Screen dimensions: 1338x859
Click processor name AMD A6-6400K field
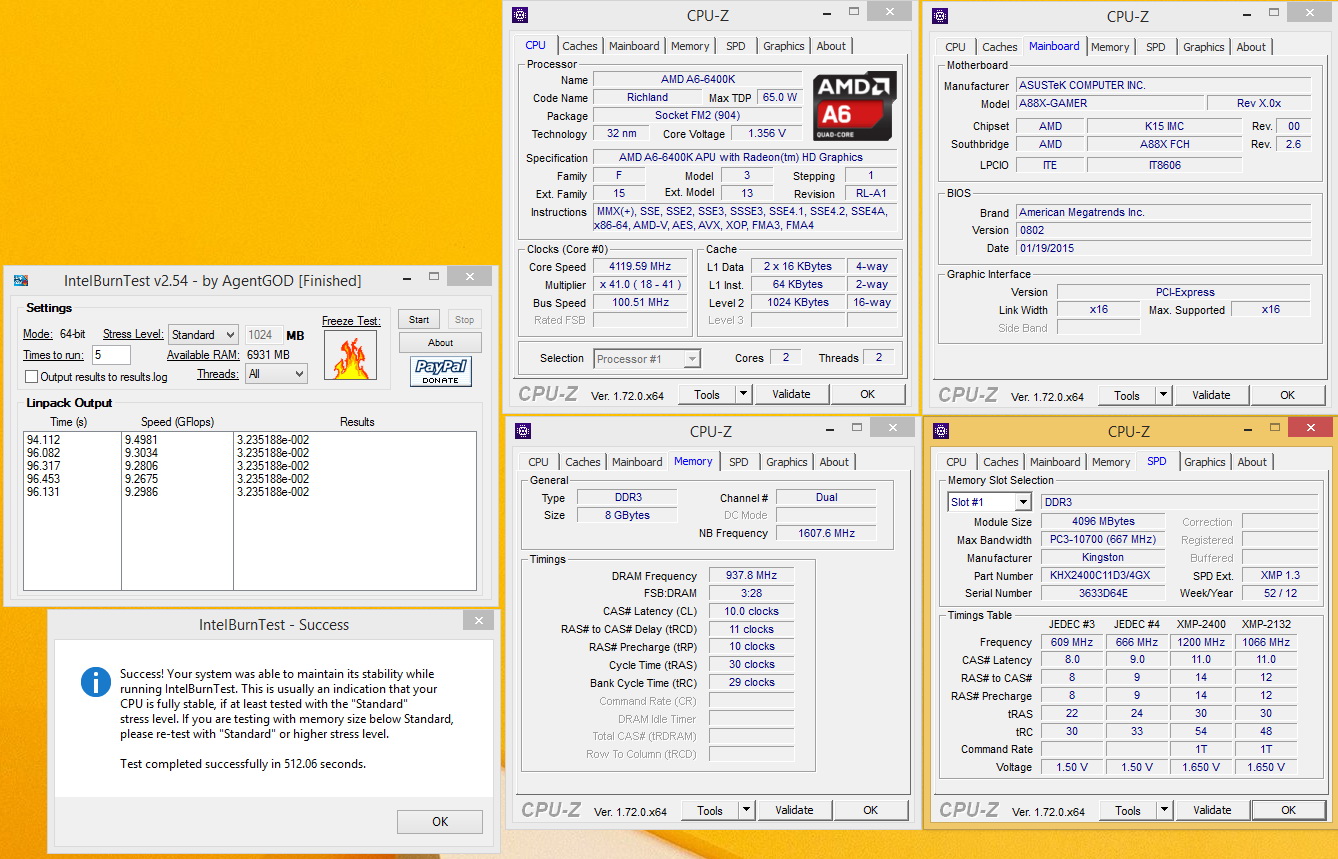[x=697, y=80]
